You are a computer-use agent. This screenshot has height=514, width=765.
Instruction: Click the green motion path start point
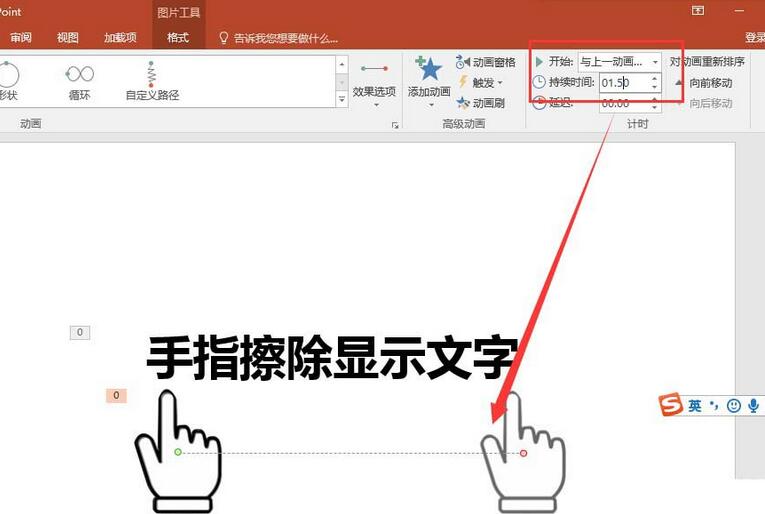[x=178, y=452]
